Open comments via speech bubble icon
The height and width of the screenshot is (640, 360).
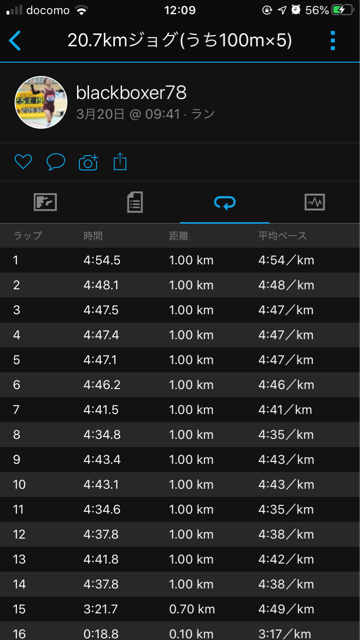pyautogui.click(x=56, y=162)
